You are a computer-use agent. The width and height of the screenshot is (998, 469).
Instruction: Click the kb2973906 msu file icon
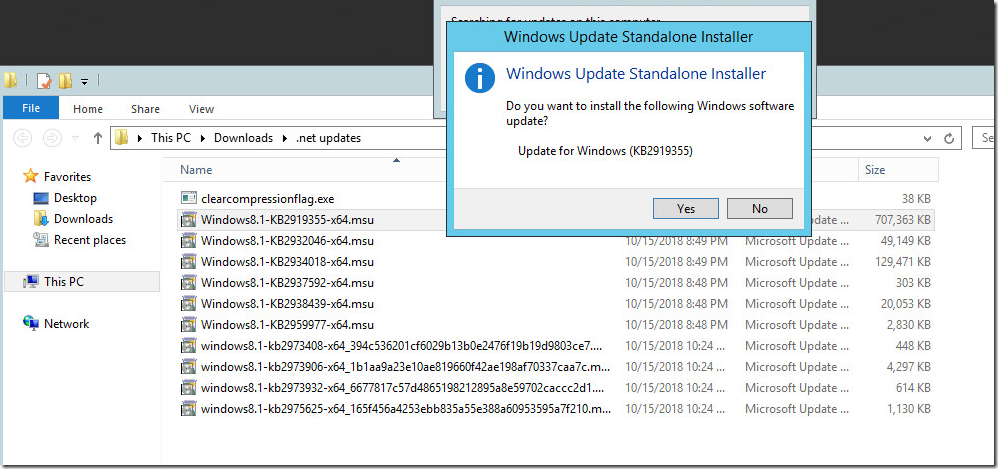[x=188, y=367]
